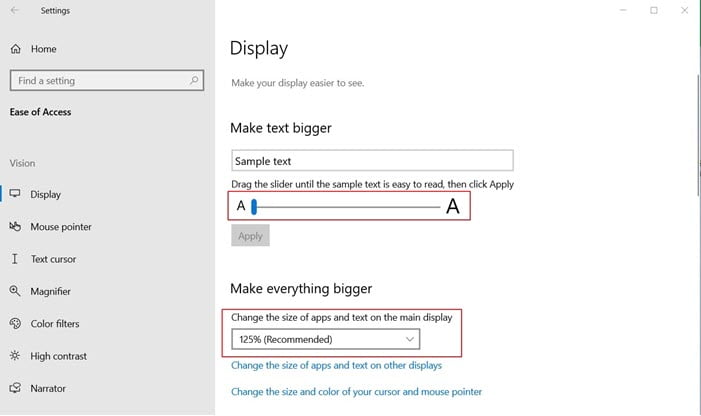Click the Display monitor icon in sidebar
The width and height of the screenshot is (701, 416).
15,194
